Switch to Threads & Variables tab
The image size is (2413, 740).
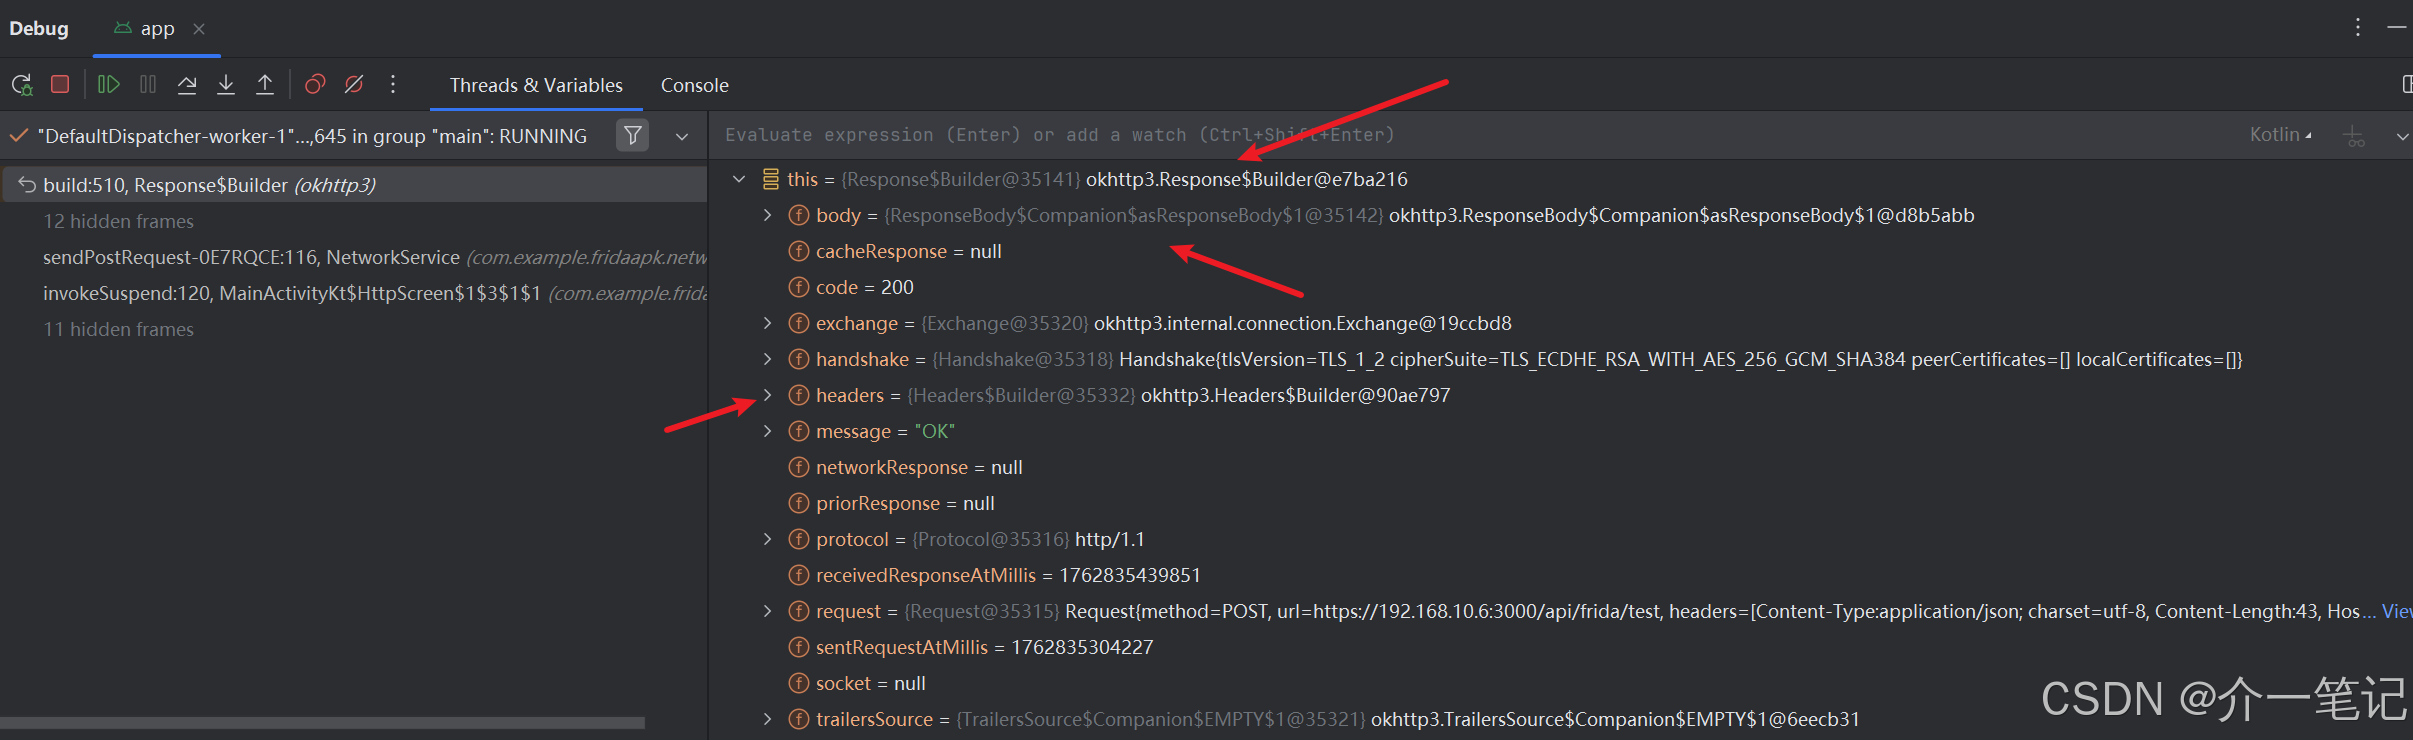coord(536,85)
